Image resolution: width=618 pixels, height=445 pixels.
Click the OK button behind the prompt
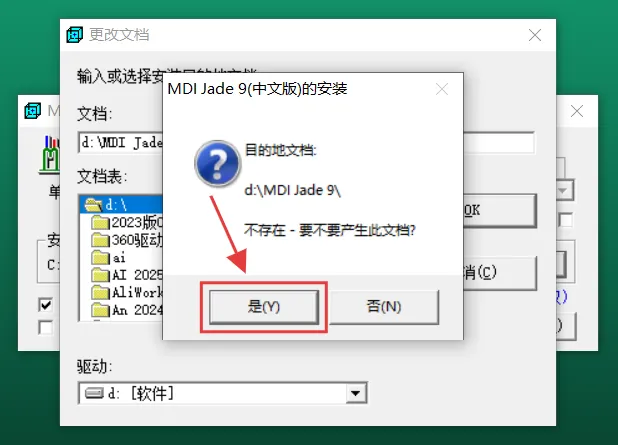tap(500, 210)
